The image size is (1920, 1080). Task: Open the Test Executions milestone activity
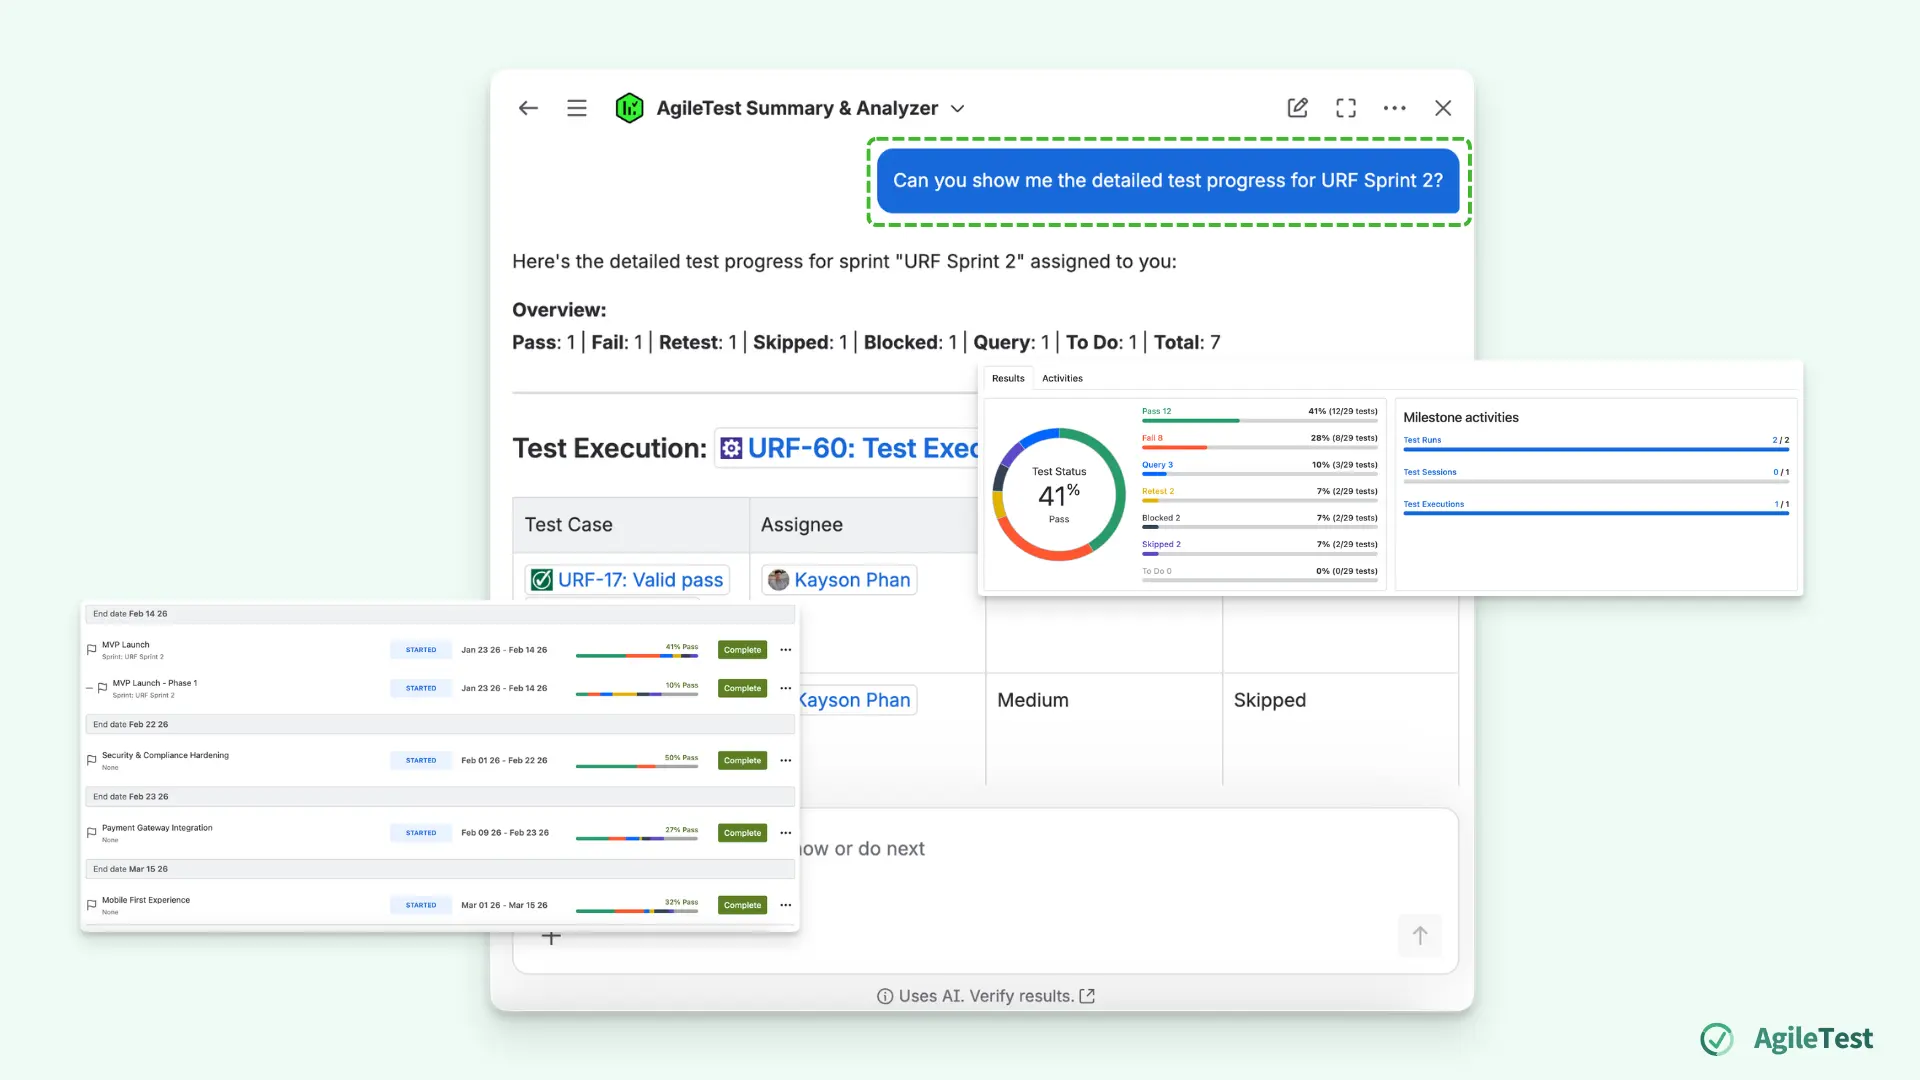(1433, 504)
